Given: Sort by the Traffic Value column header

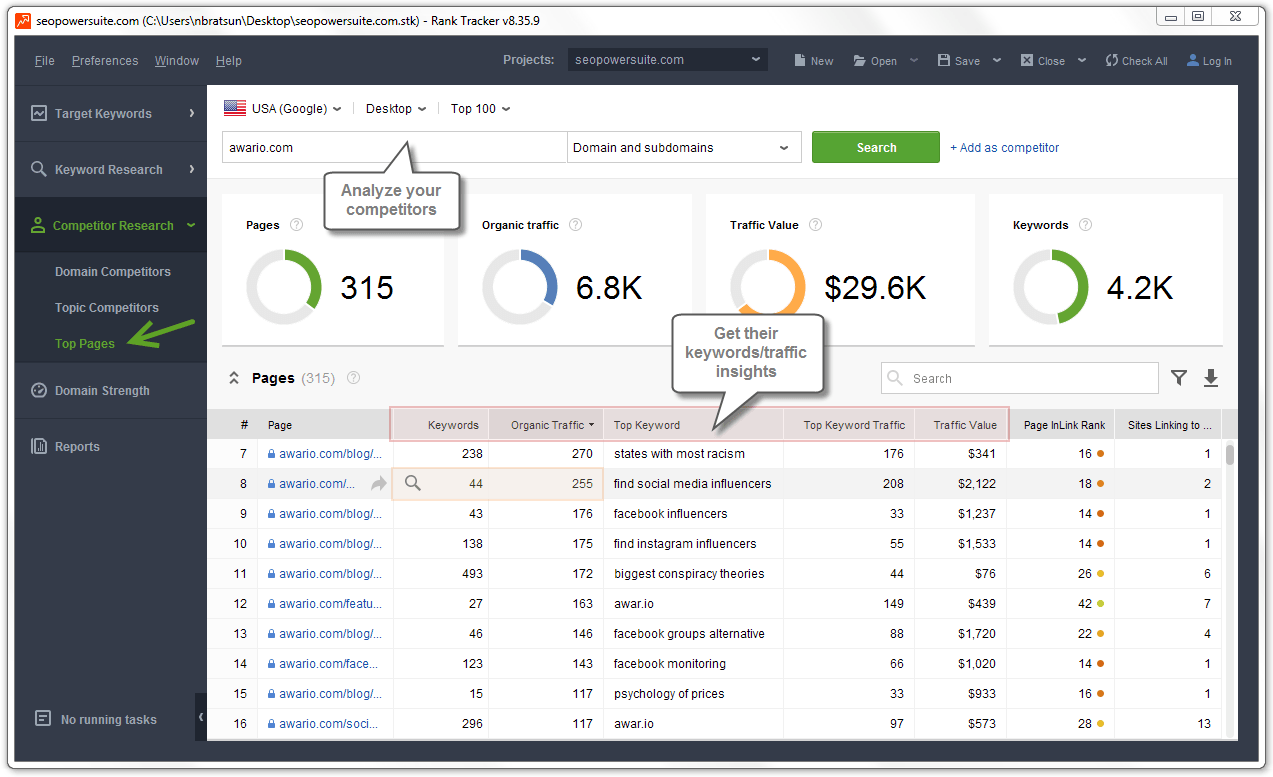Looking at the screenshot, I should point(961,425).
